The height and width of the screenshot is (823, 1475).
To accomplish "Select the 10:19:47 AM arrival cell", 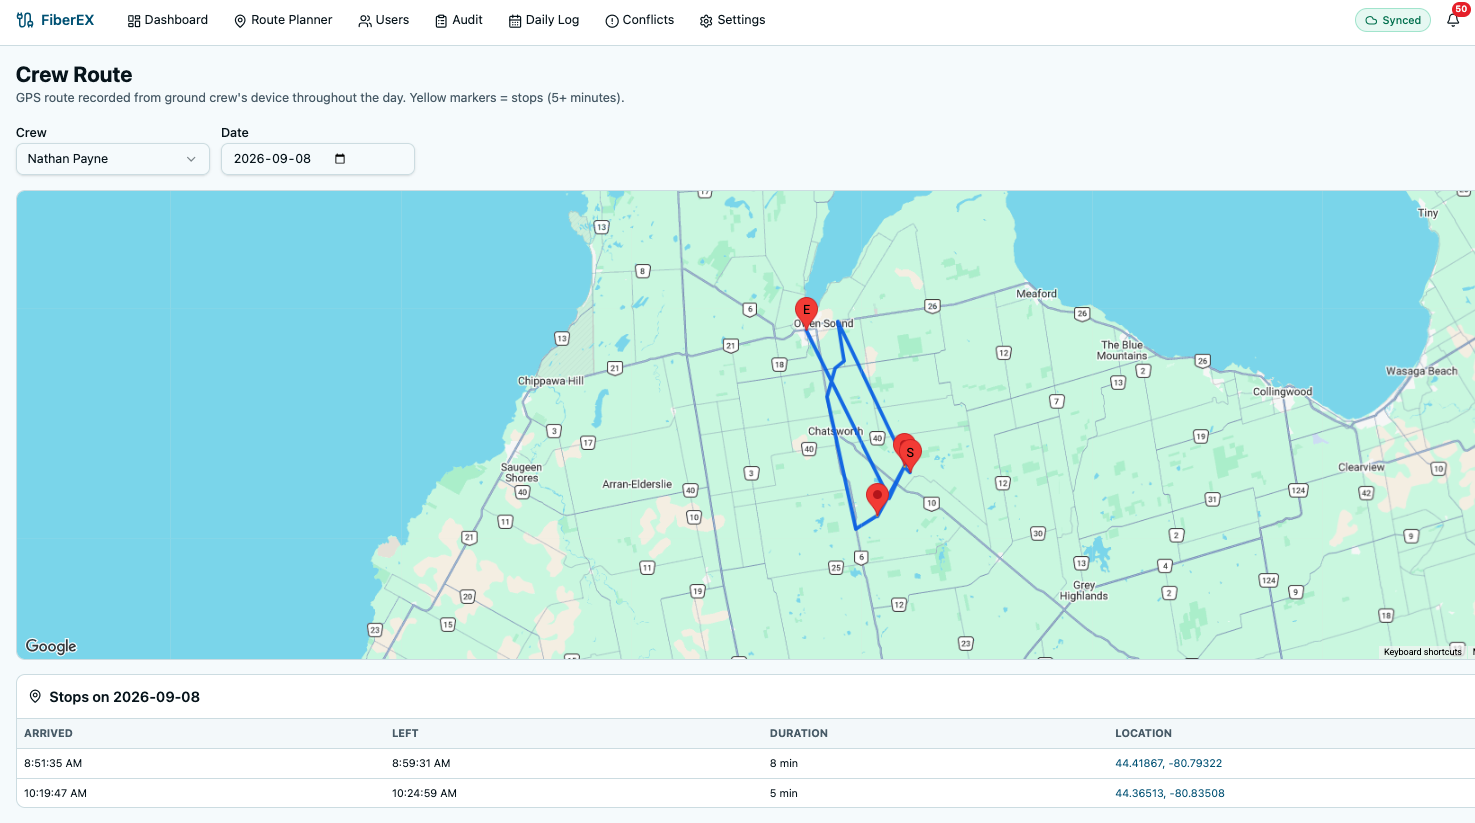I will [x=56, y=793].
